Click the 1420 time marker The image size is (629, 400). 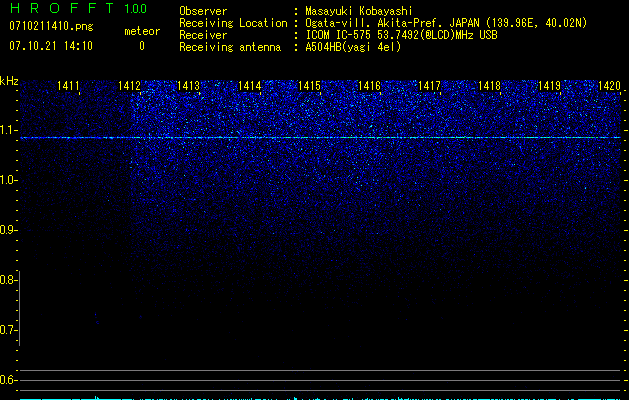609,86
